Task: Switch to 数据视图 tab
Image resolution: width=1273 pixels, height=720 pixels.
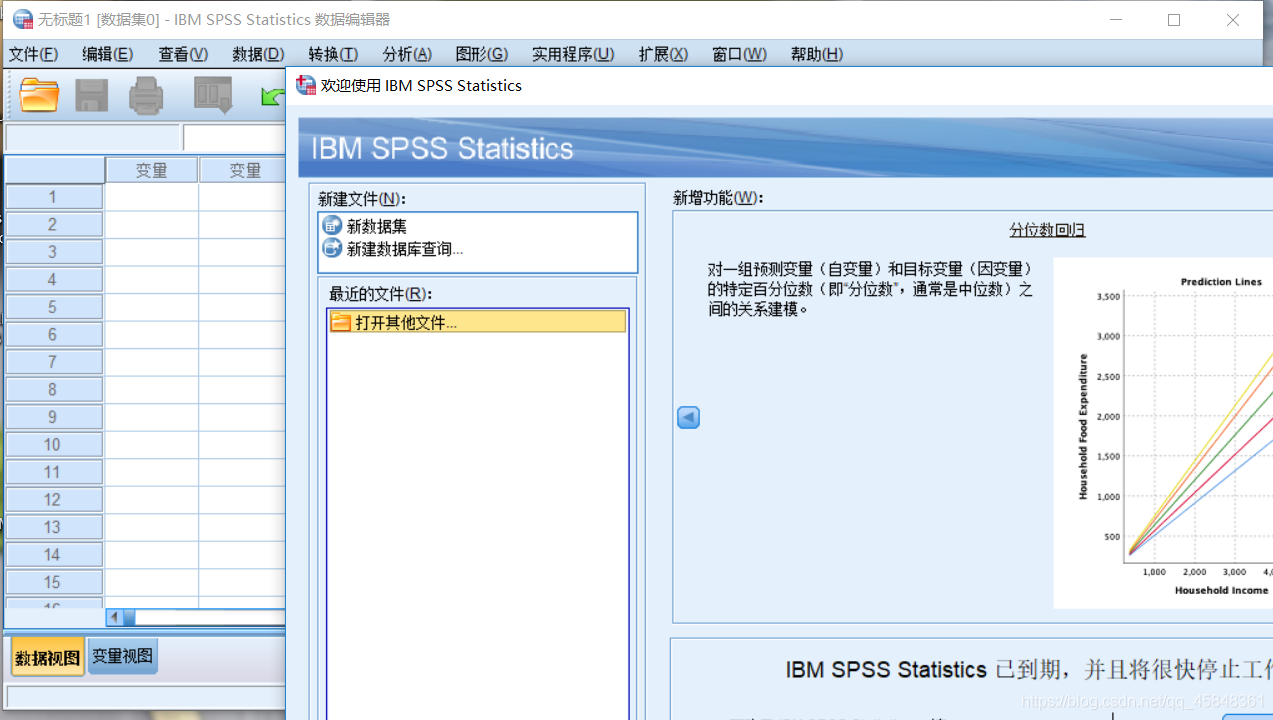Action: pos(47,657)
